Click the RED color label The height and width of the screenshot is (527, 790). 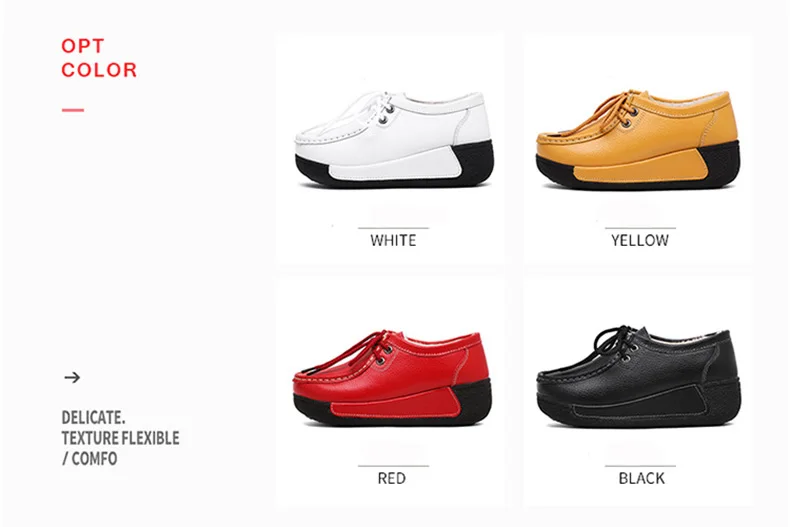(x=391, y=478)
